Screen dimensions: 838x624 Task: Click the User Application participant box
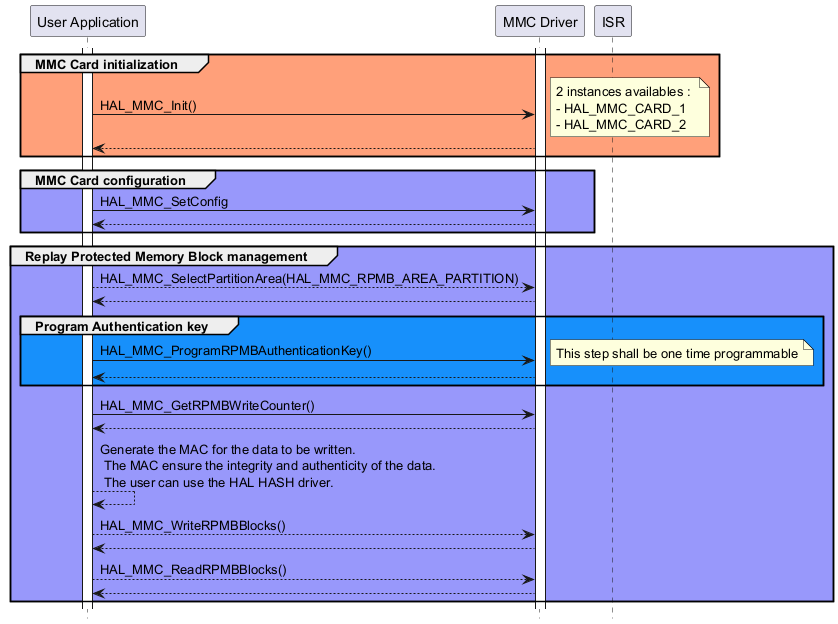(x=87, y=22)
